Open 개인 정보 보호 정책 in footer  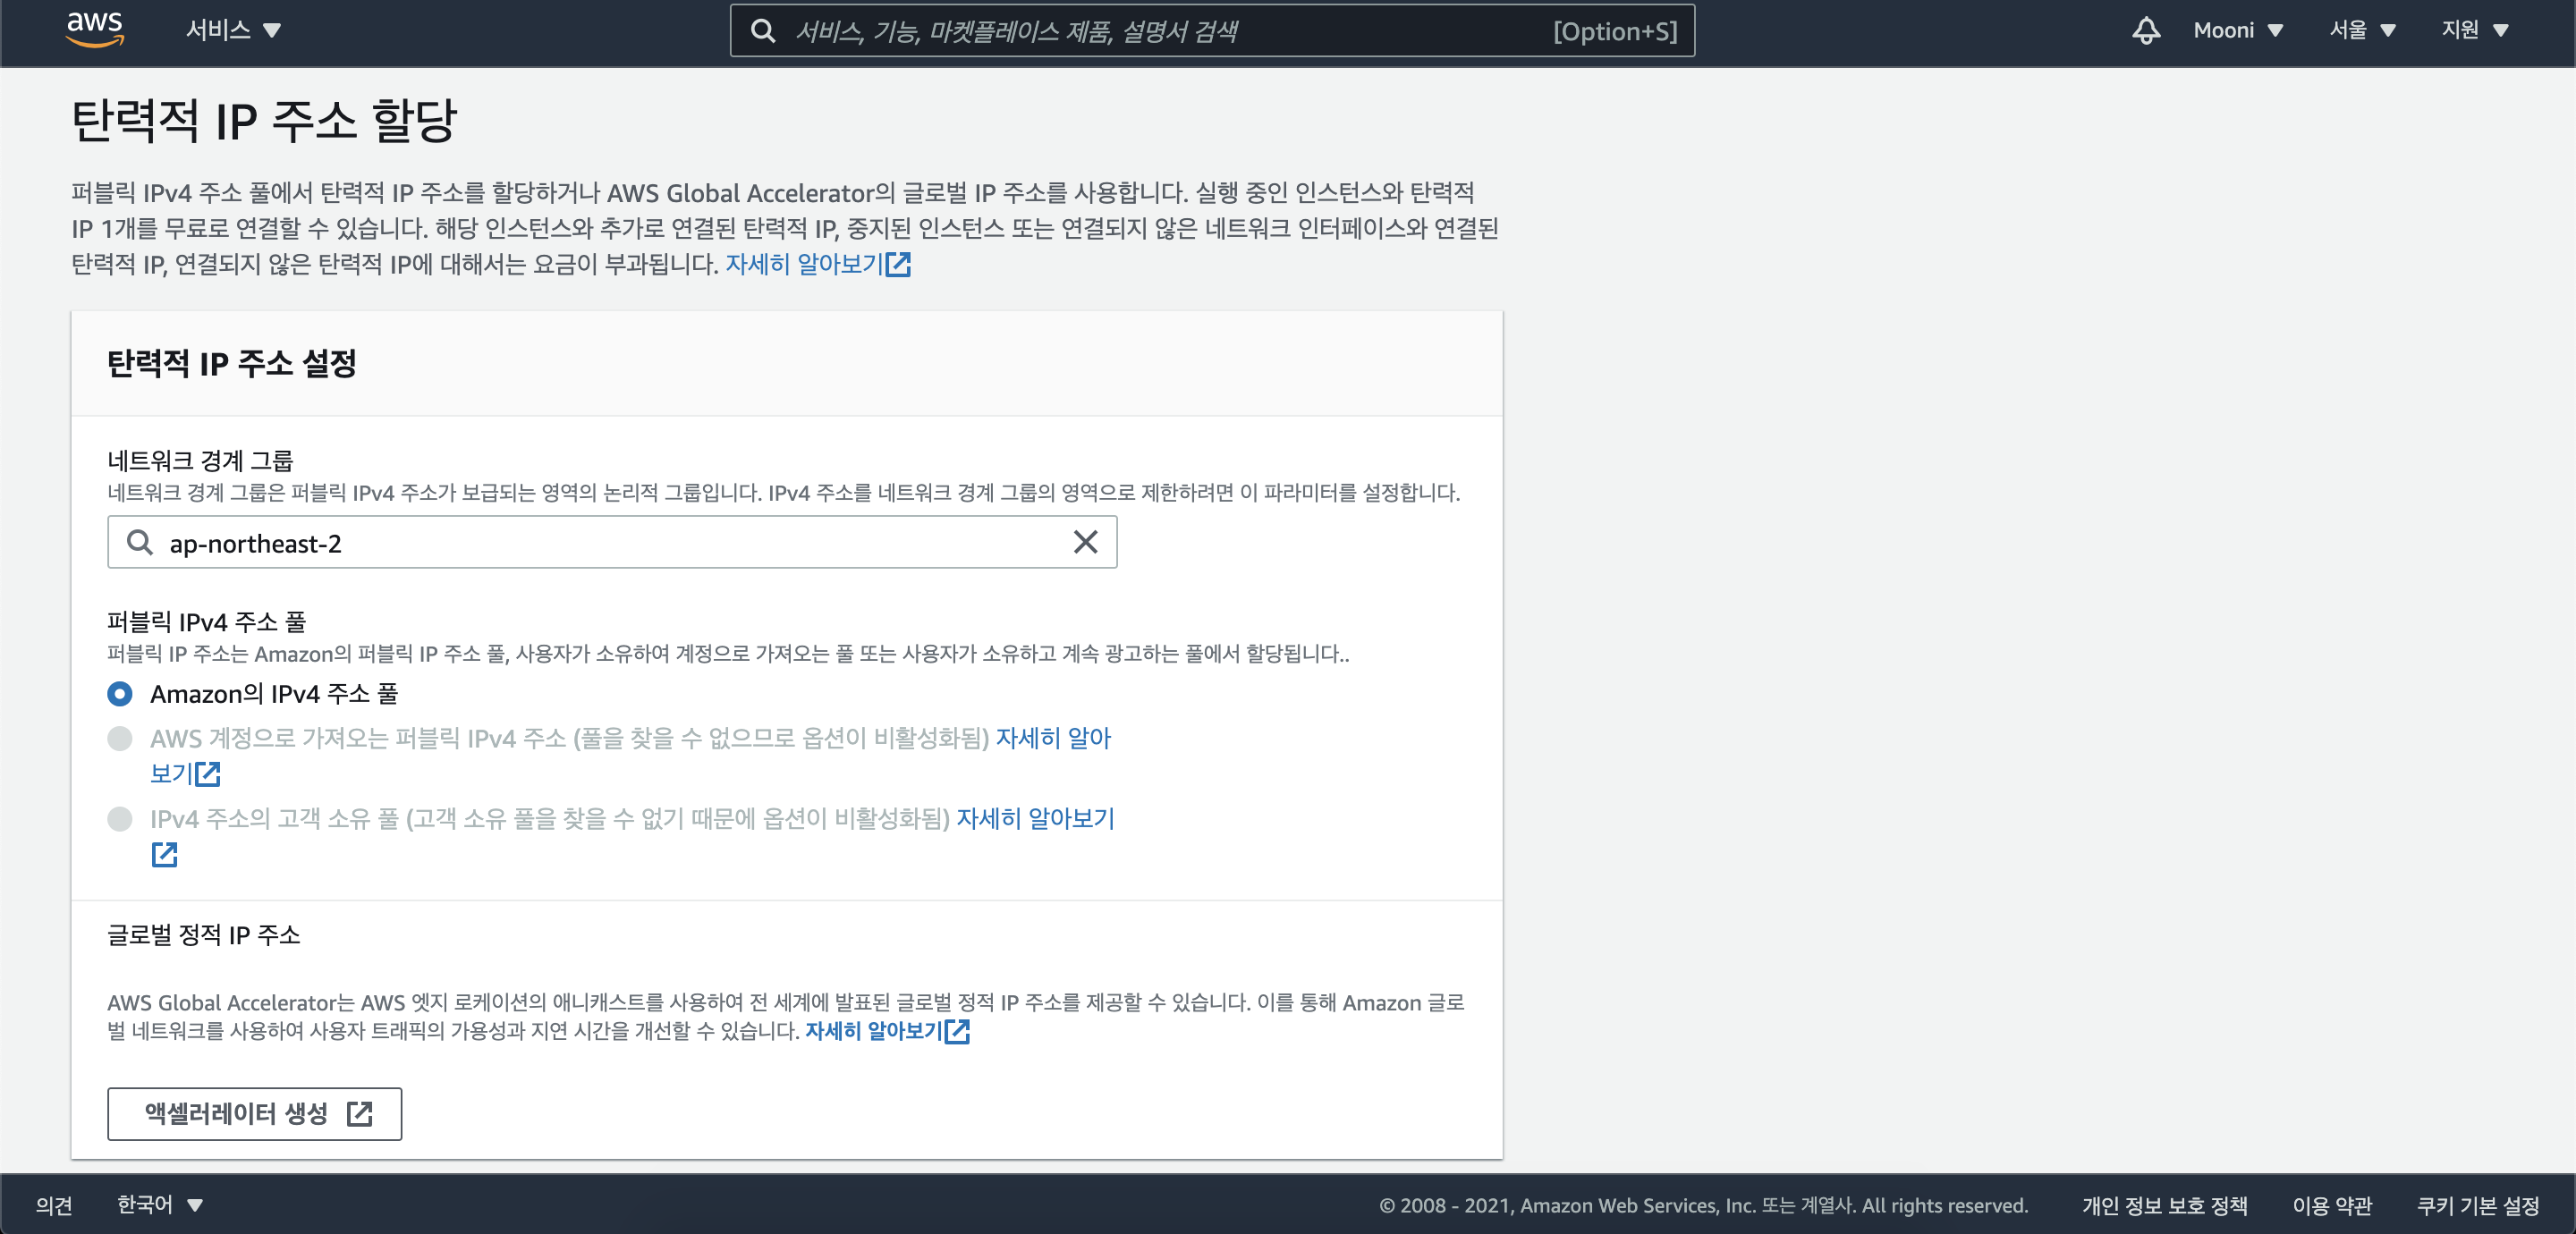[2165, 1205]
